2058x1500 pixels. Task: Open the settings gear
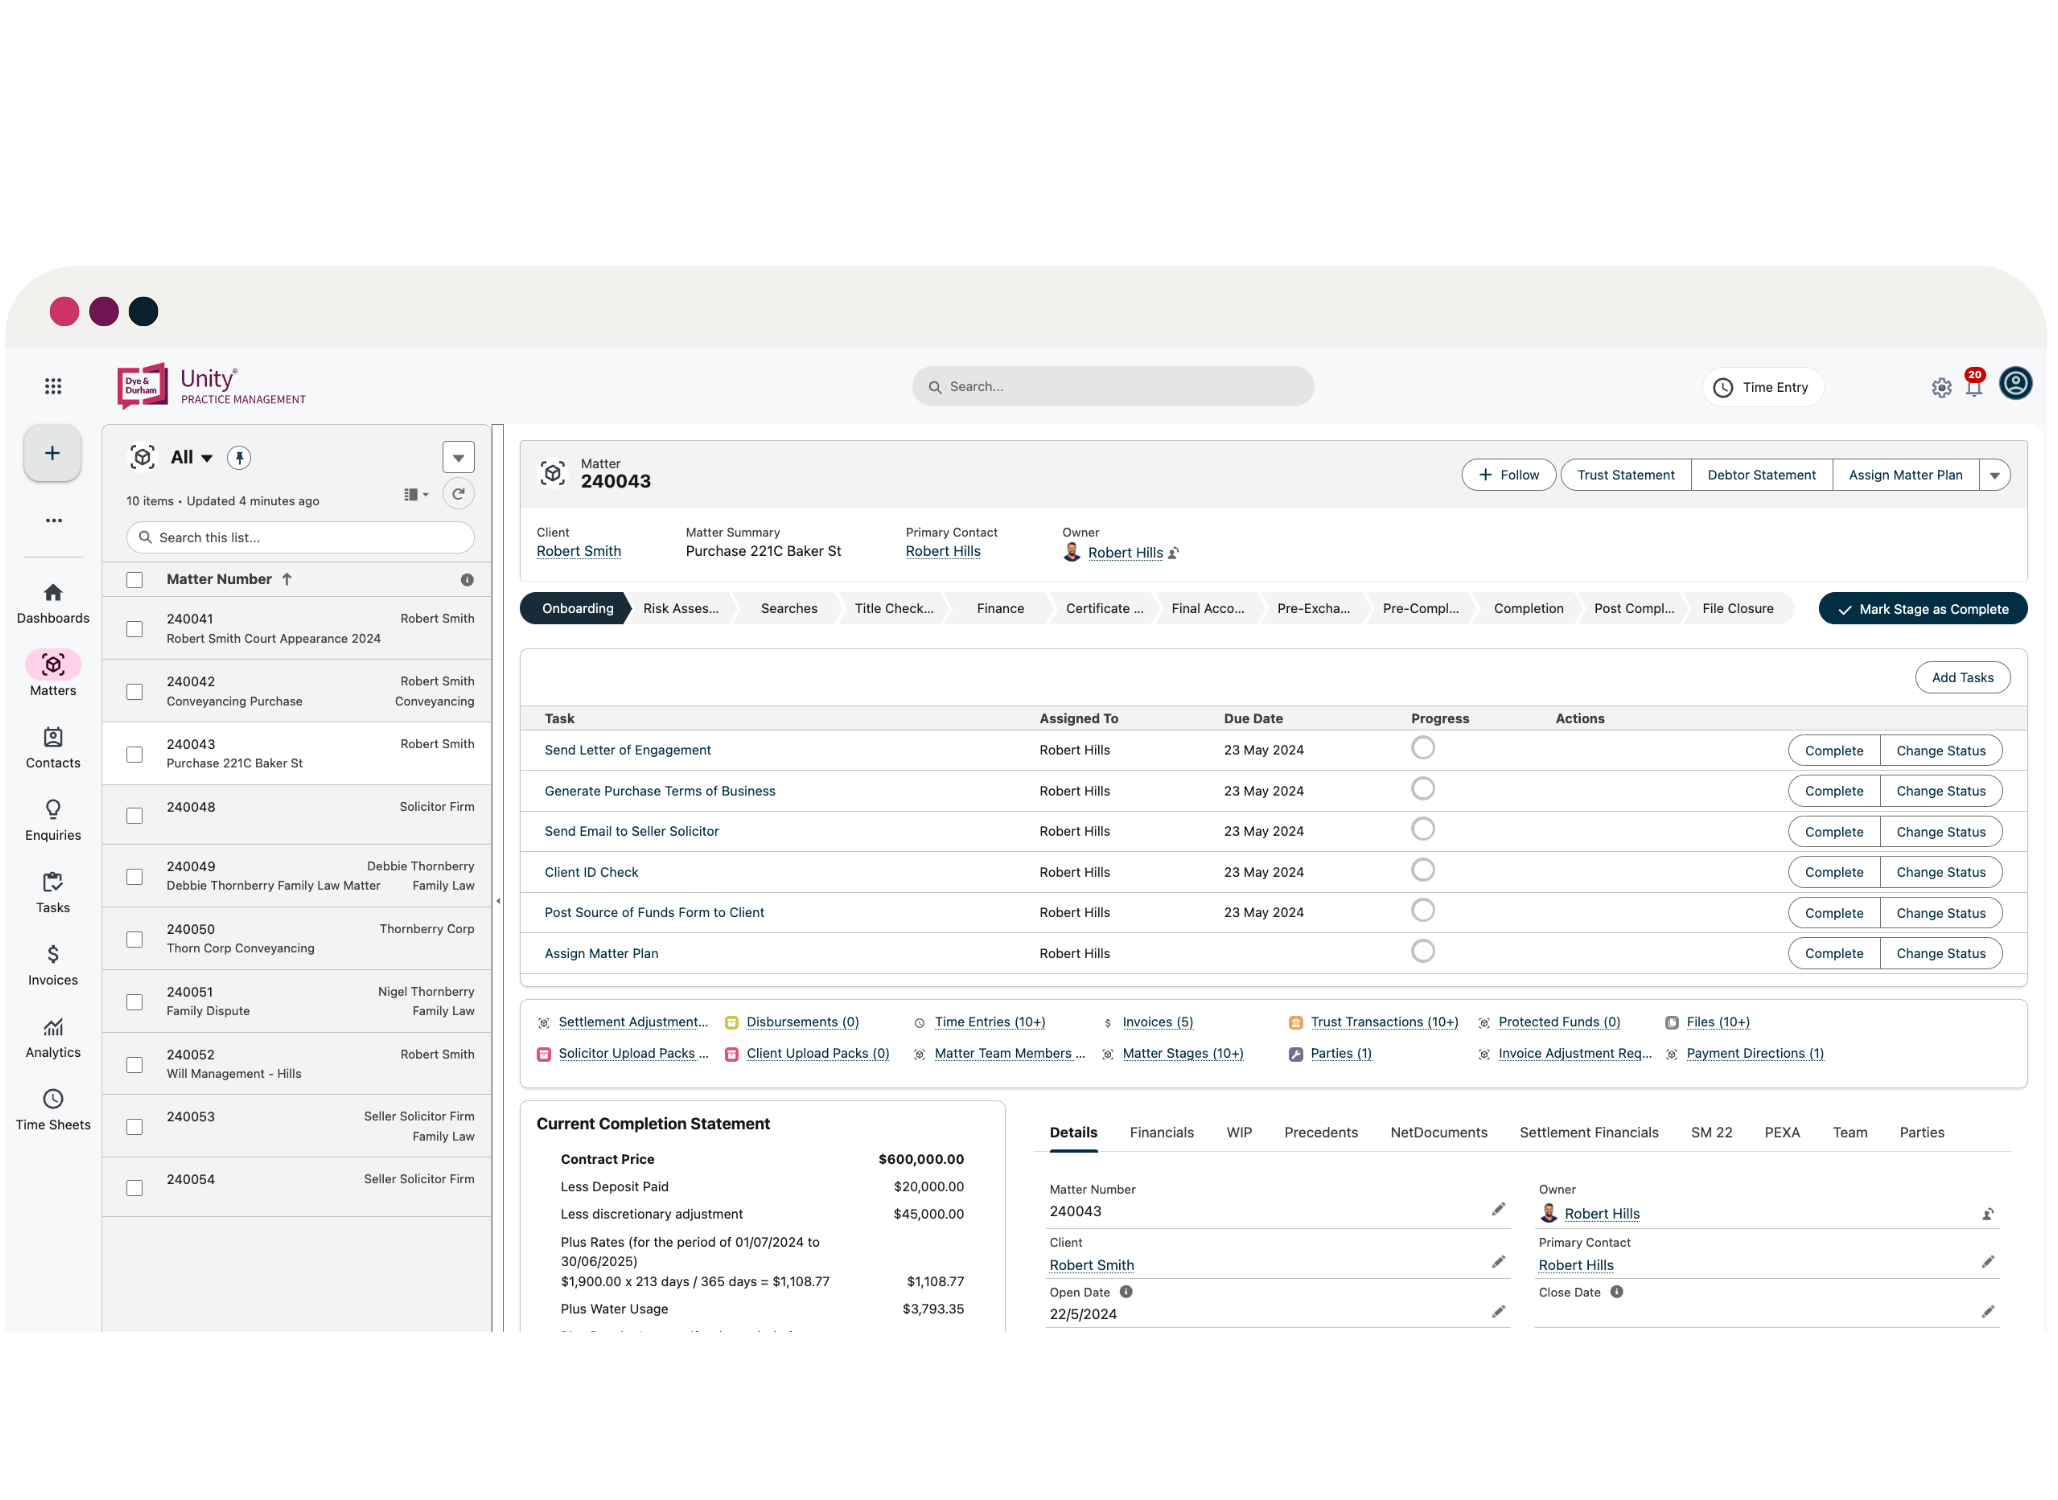[1941, 388]
